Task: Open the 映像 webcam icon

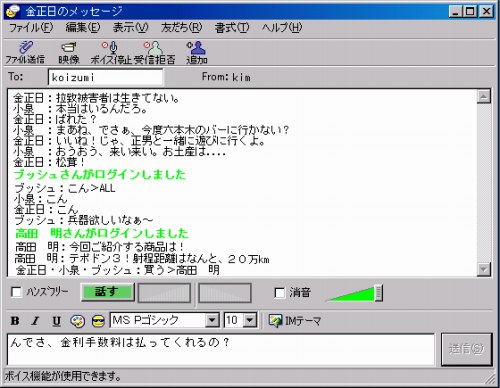Action: 69,47
